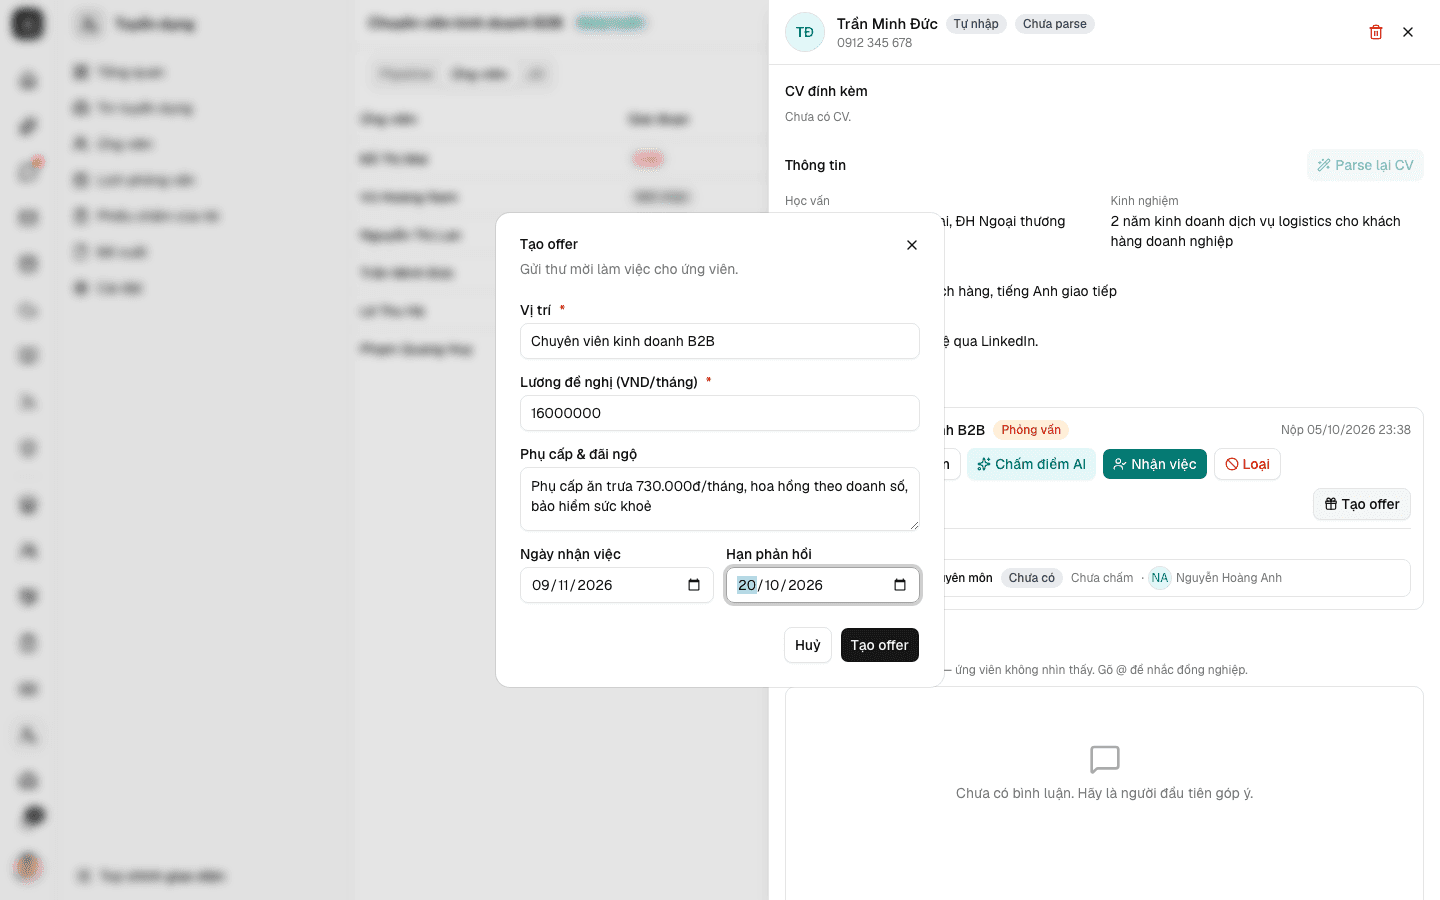Click the CV đính kèm heading
The width and height of the screenshot is (1440, 900).
(x=826, y=91)
